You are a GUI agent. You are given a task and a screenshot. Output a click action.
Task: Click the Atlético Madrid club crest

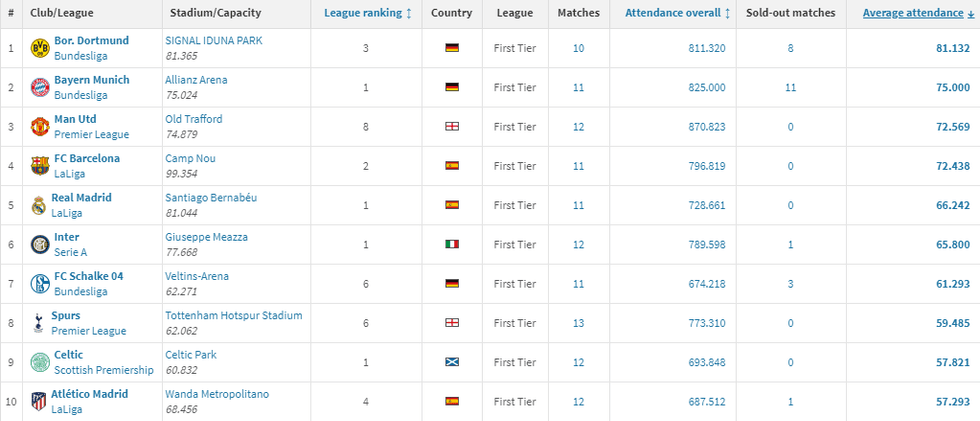point(39,401)
